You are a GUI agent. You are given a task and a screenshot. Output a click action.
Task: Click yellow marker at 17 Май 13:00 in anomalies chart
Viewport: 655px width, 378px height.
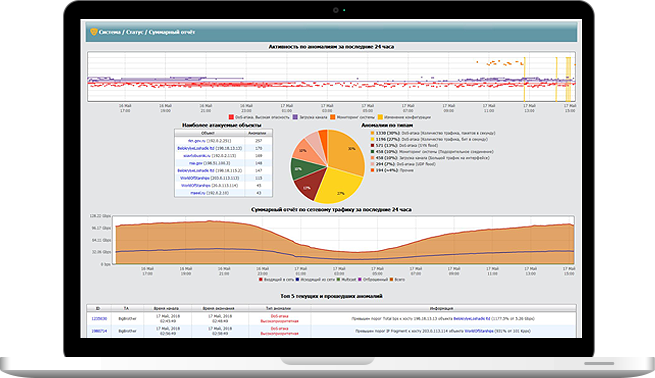(525, 79)
